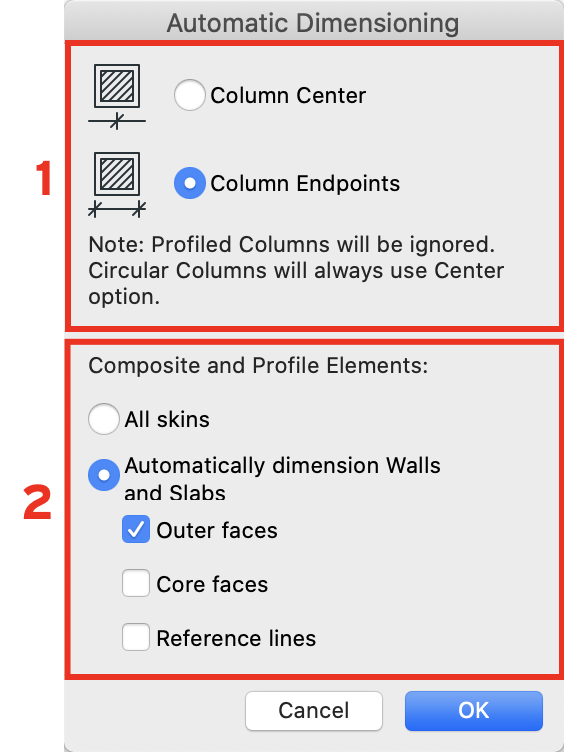
Task: Click the Column Center label text
Action: (x=288, y=95)
